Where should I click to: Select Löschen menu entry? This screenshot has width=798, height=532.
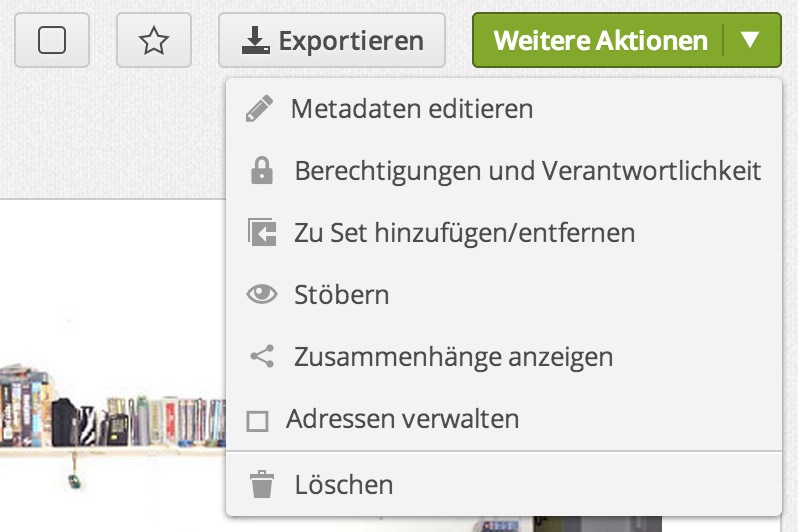343,486
